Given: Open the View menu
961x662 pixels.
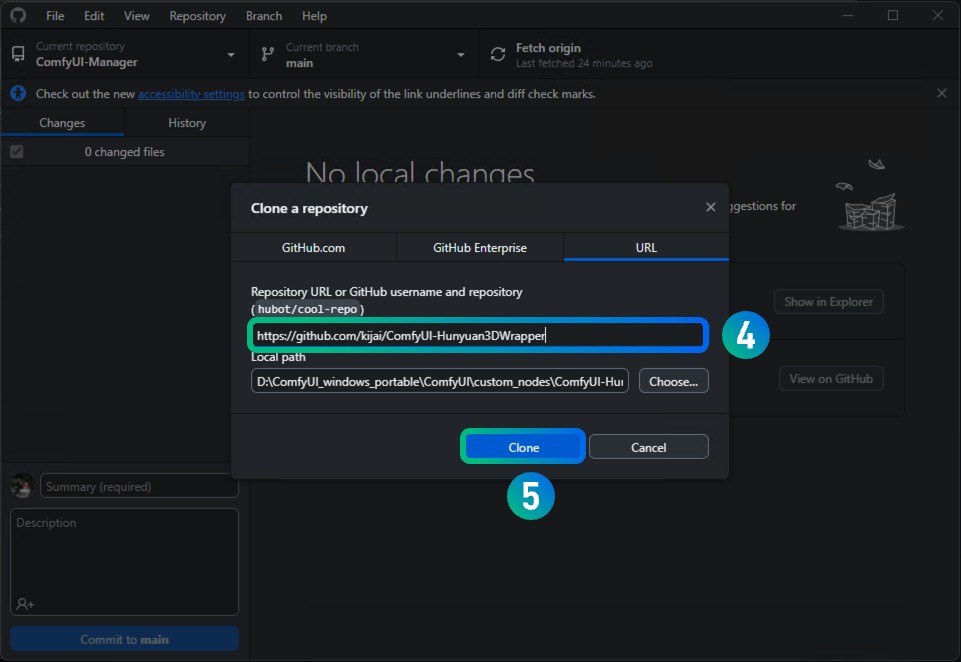Looking at the screenshot, I should (x=136, y=16).
